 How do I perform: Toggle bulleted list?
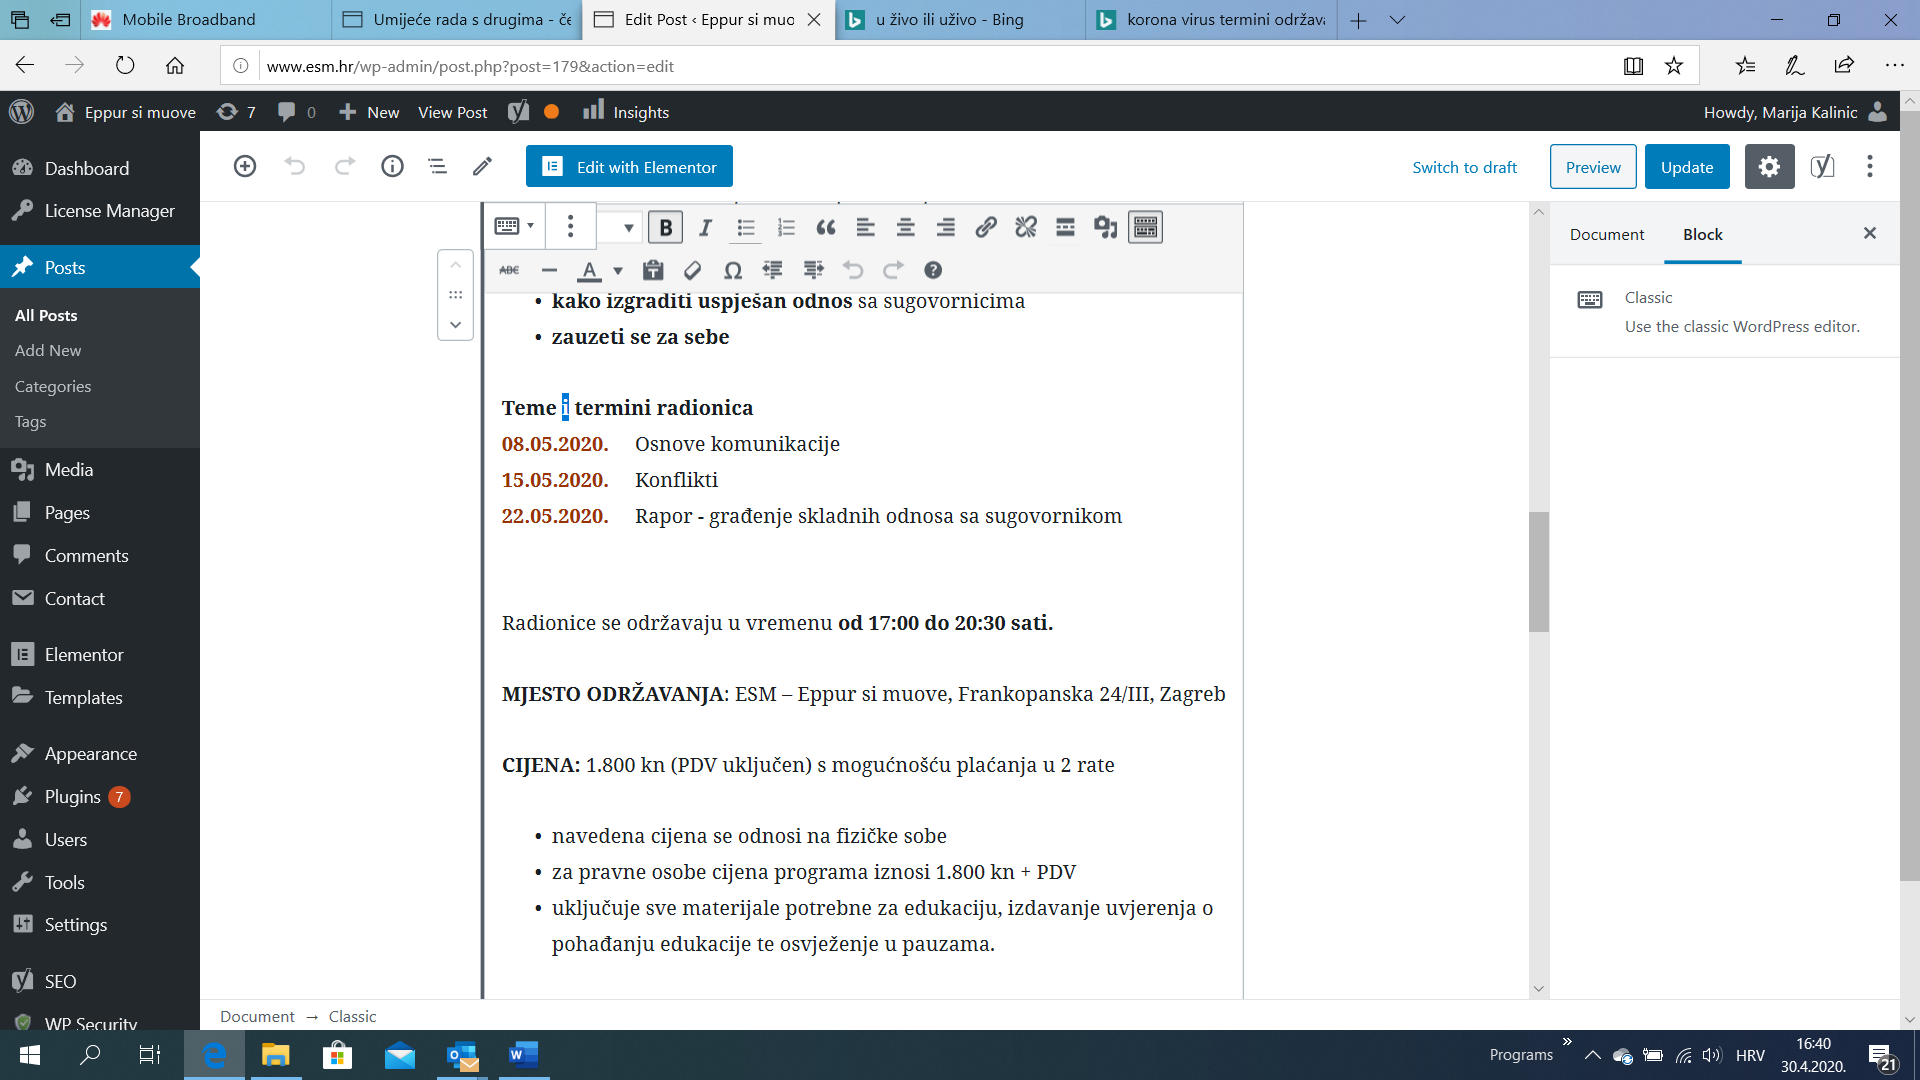pyautogui.click(x=745, y=227)
